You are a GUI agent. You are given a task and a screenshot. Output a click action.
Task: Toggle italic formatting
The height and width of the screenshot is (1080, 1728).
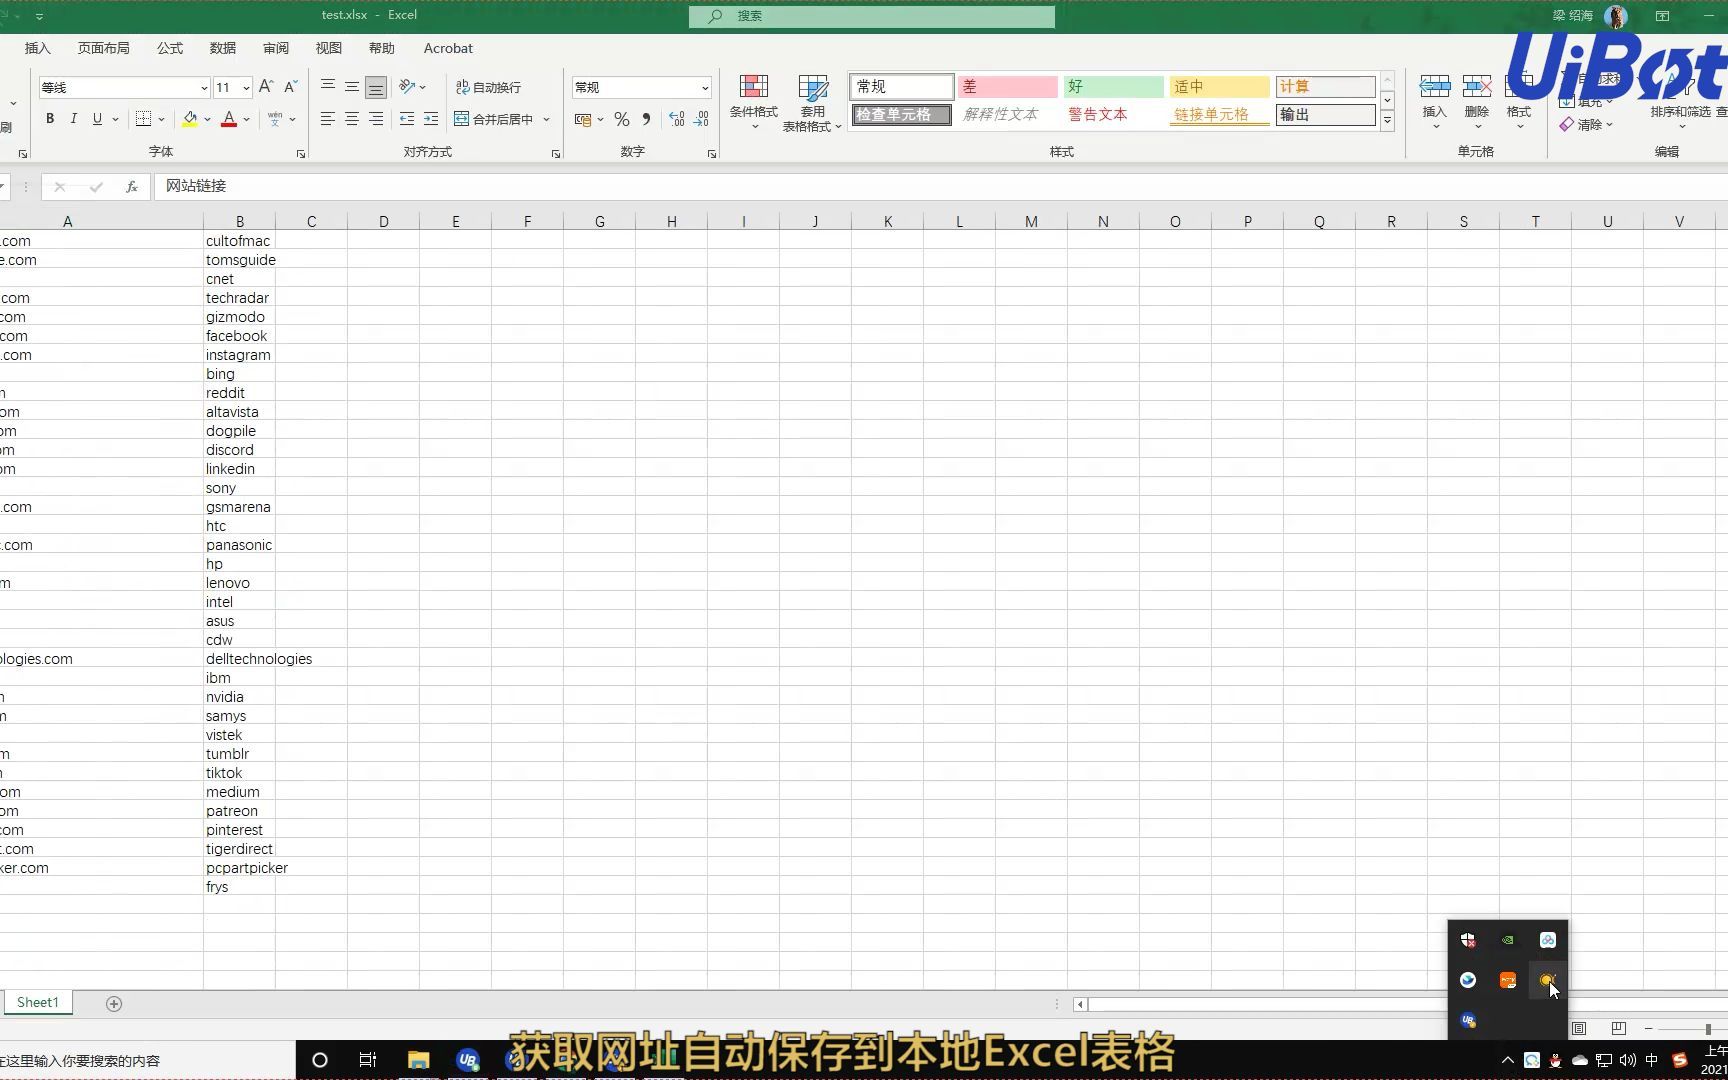pos(73,119)
